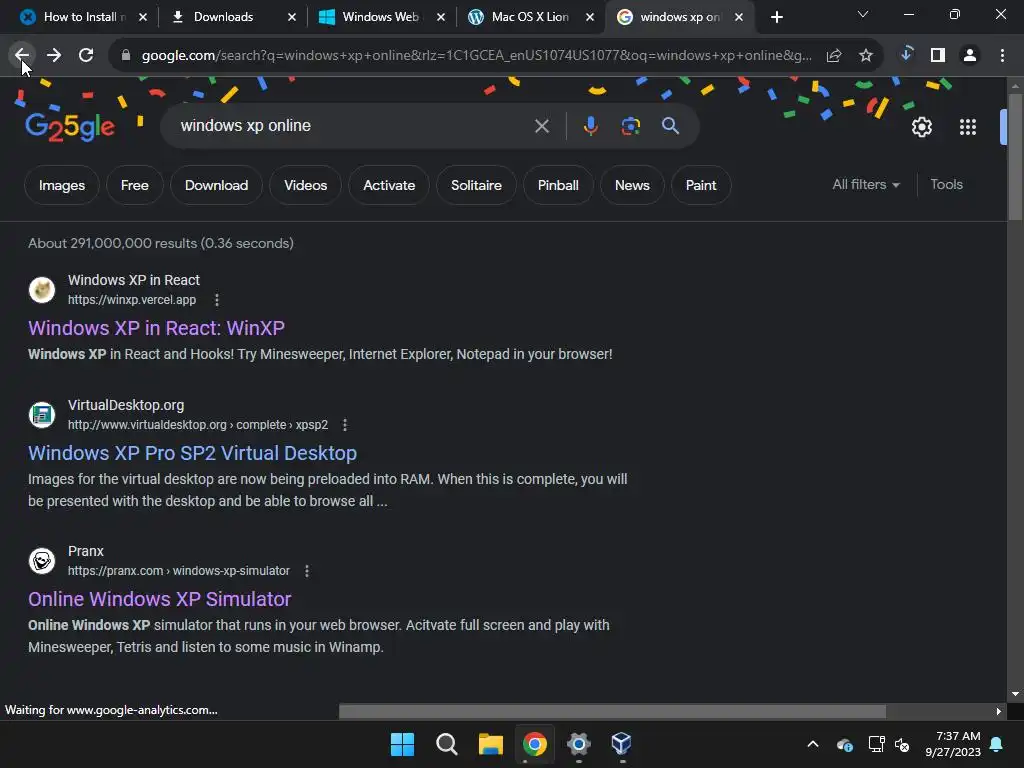Switch to Mac OS X Lion tab
This screenshot has width=1024, height=768.
click(530, 17)
